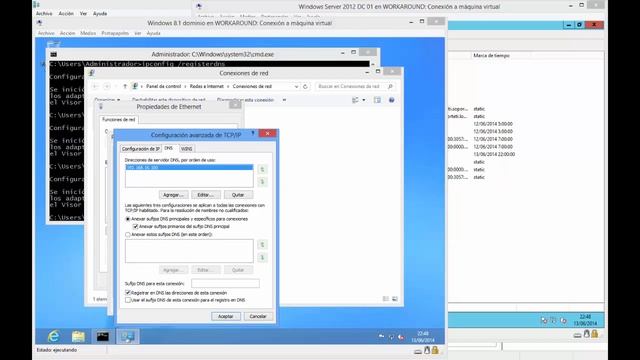
Task: Click Aceptar in the TCP/IP dialog
Action: pyautogui.click(x=226, y=316)
